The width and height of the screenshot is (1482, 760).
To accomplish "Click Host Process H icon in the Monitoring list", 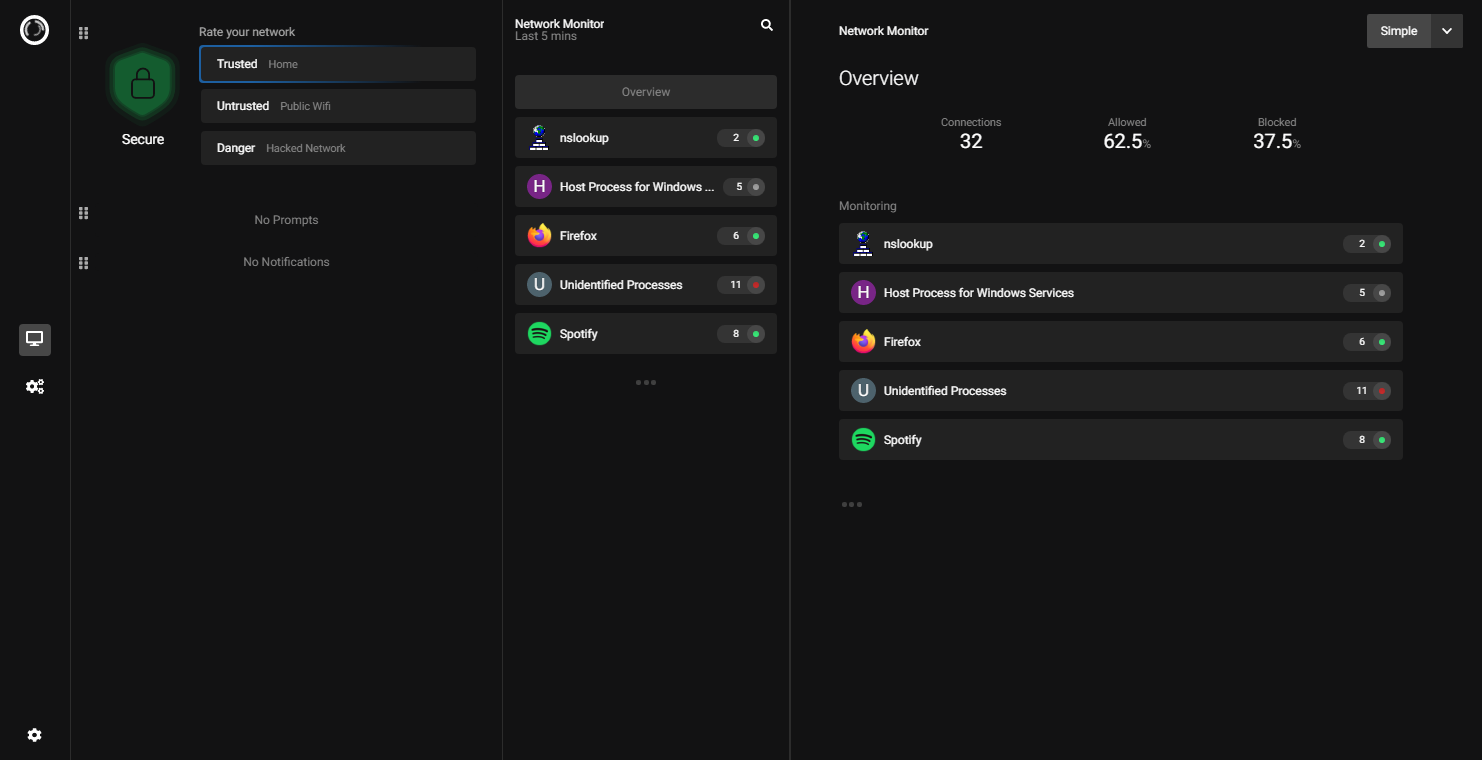I will coord(863,293).
